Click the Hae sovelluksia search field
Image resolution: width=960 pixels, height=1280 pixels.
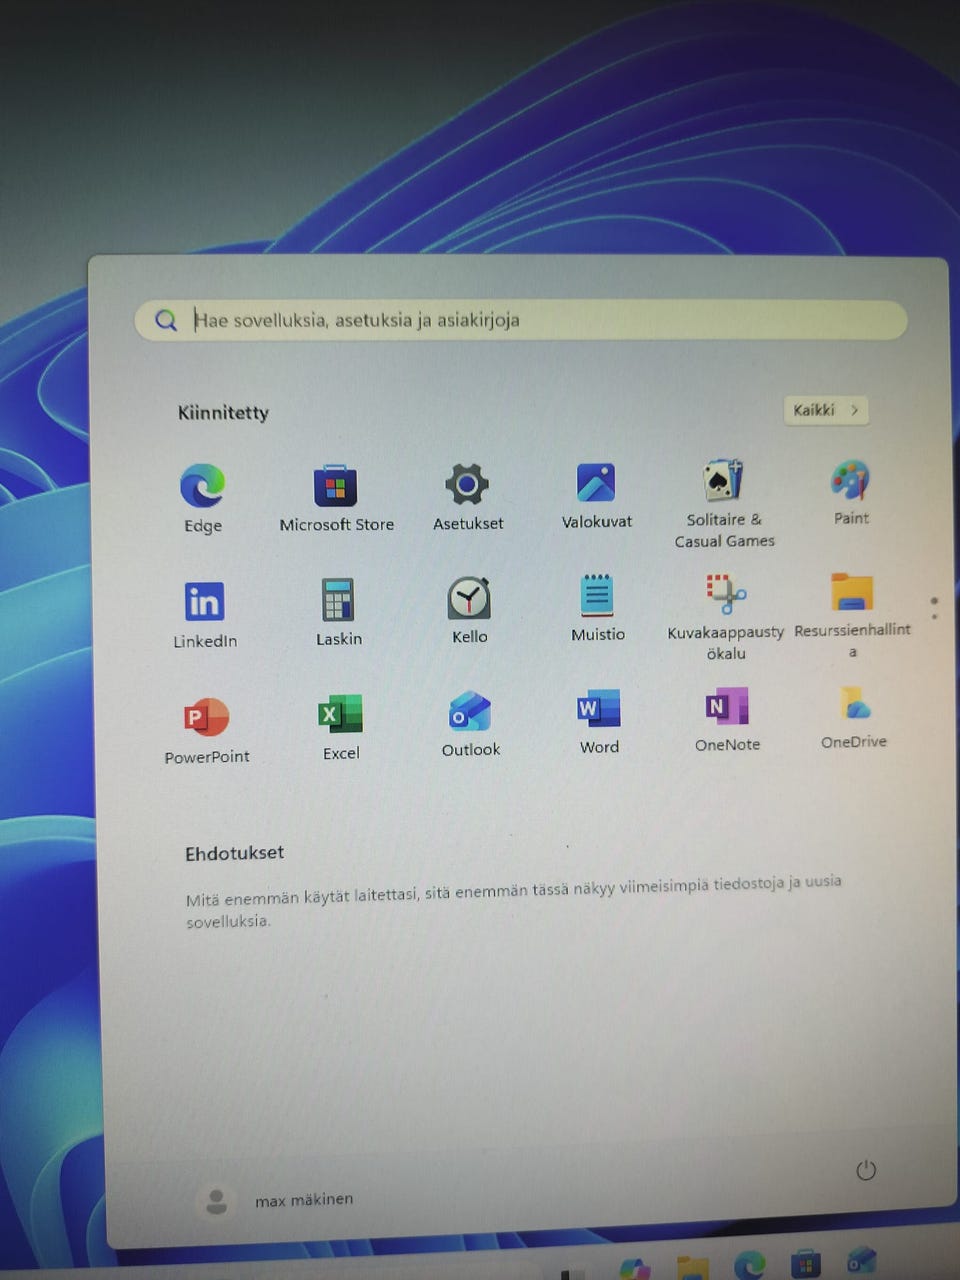coord(521,320)
